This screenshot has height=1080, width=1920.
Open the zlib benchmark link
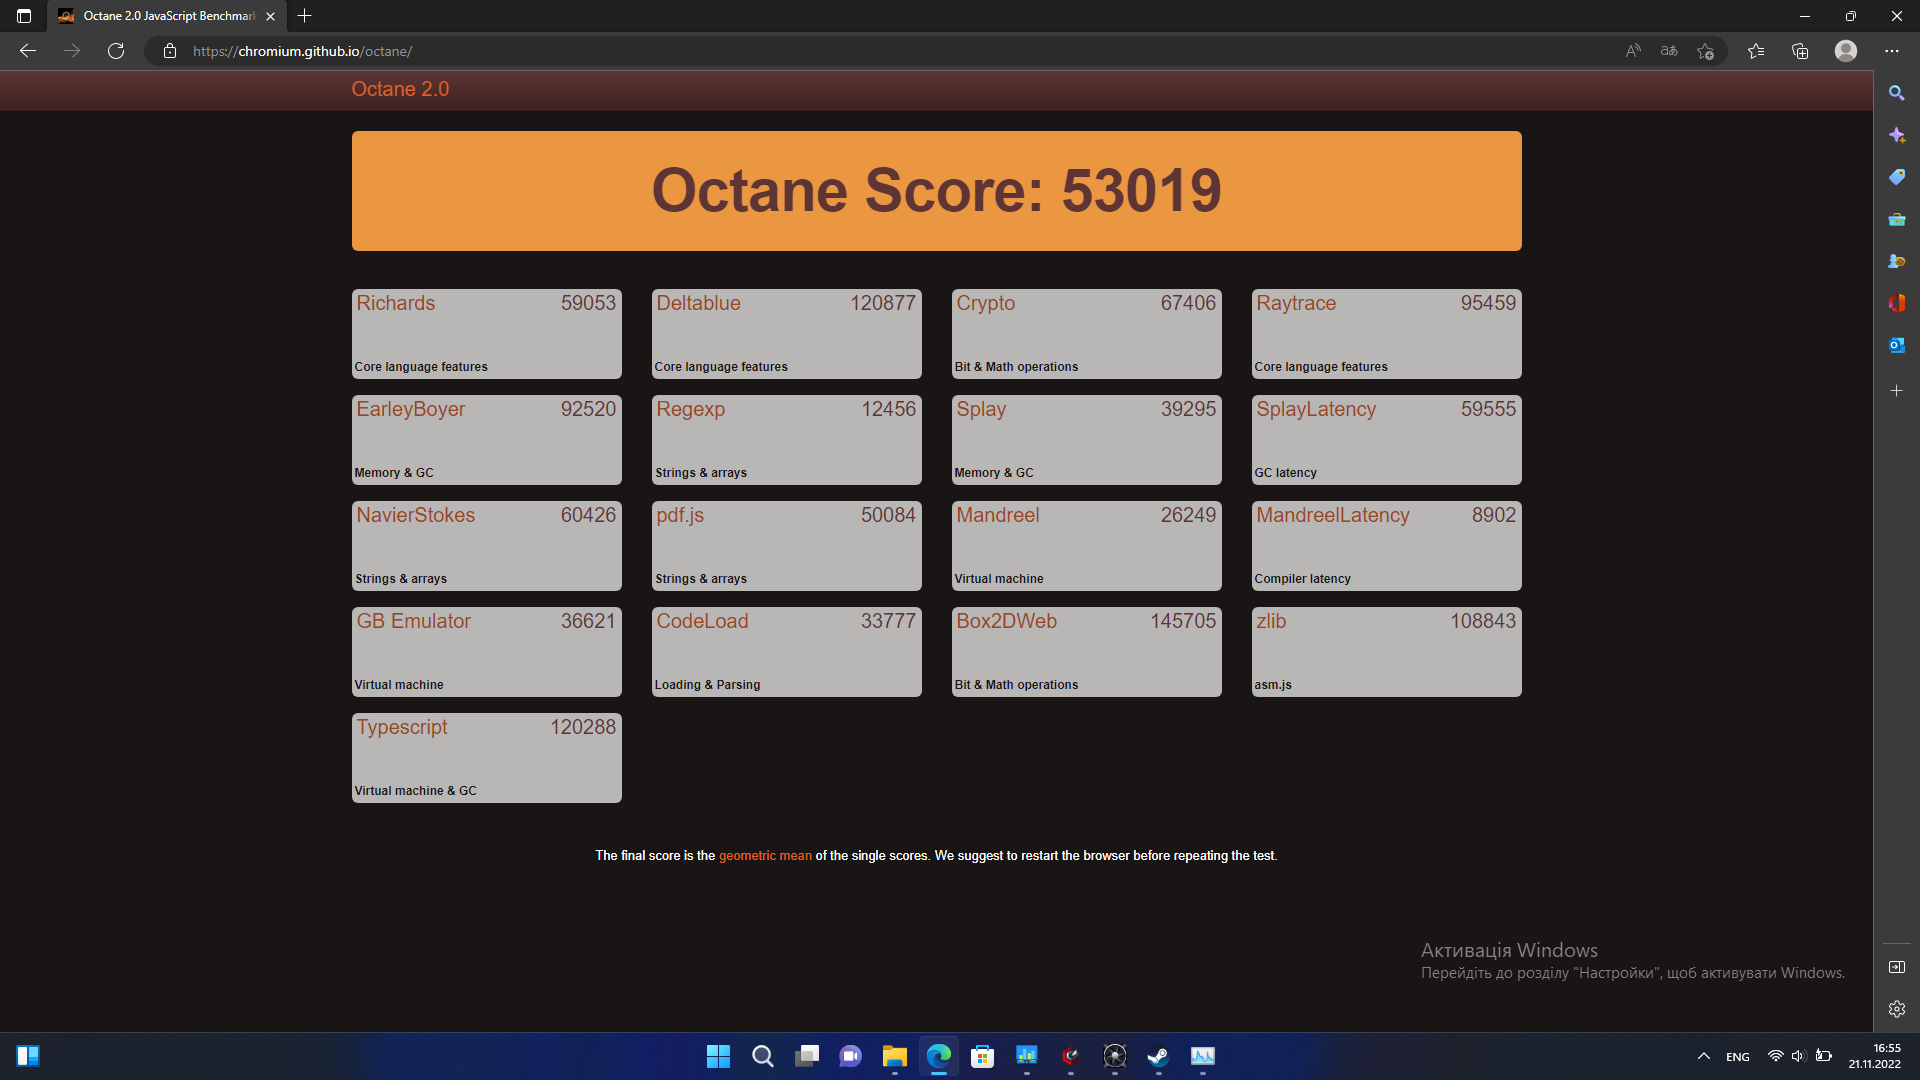1271,621
